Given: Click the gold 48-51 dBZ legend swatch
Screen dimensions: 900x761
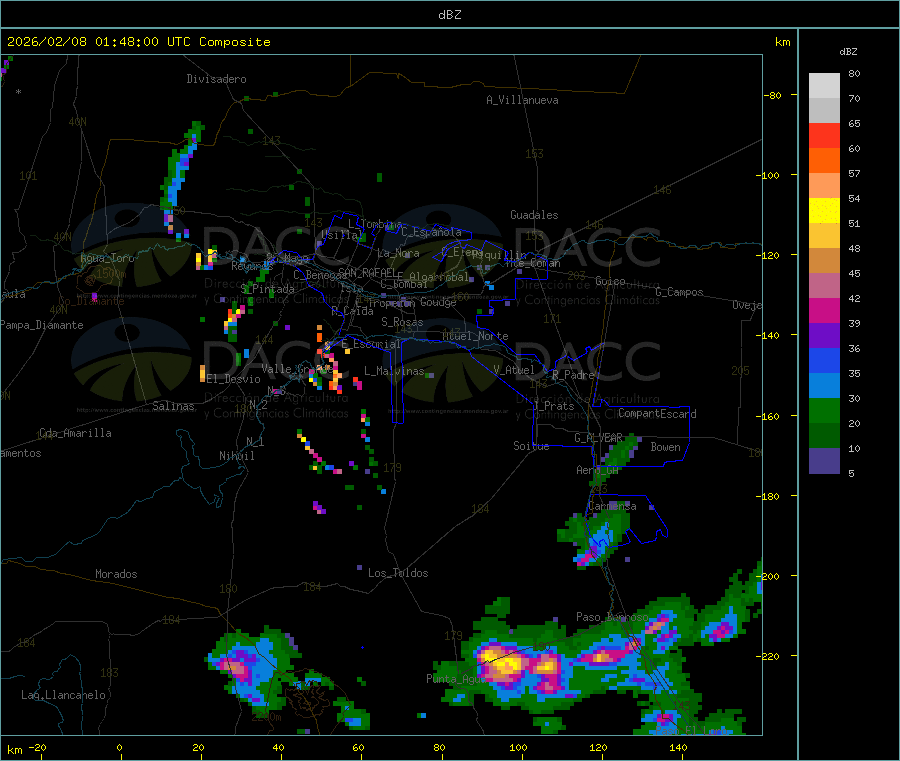Looking at the screenshot, I should pyautogui.click(x=824, y=236).
